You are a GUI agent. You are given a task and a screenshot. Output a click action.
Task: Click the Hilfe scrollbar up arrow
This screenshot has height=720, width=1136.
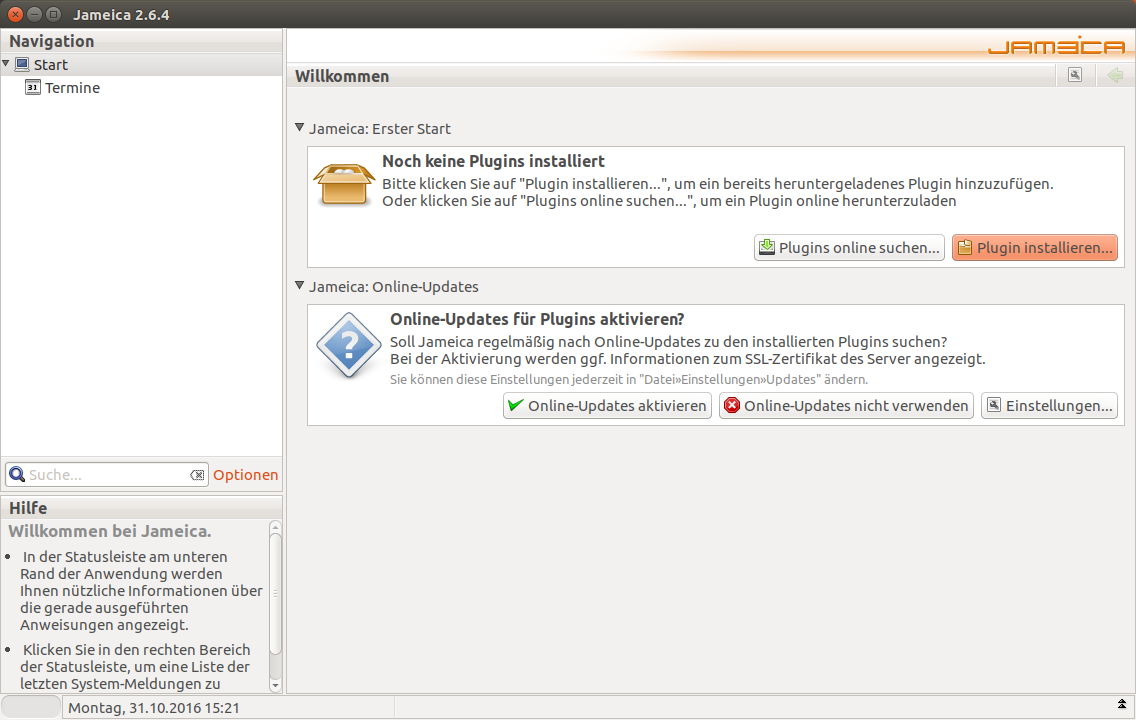275,527
